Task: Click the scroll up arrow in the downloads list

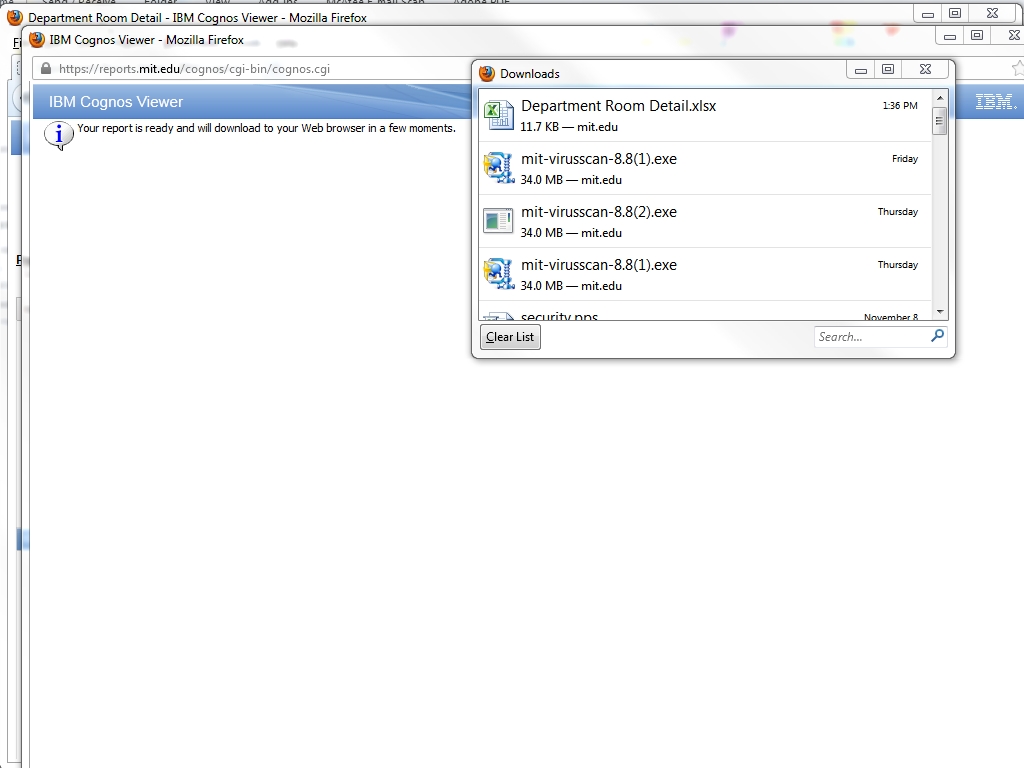Action: tap(939, 98)
